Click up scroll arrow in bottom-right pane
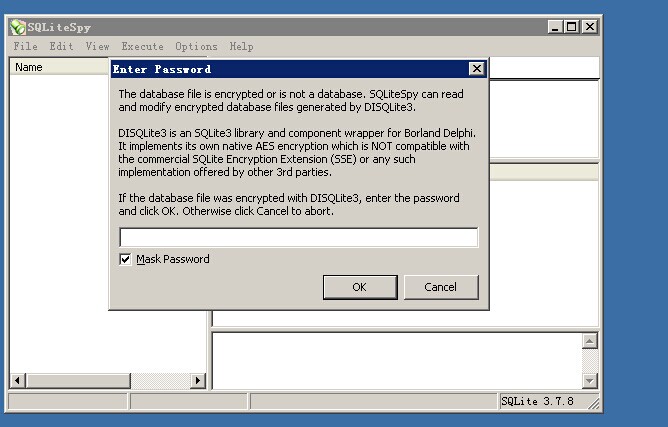This screenshot has width=668, height=427. click(x=590, y=342)
